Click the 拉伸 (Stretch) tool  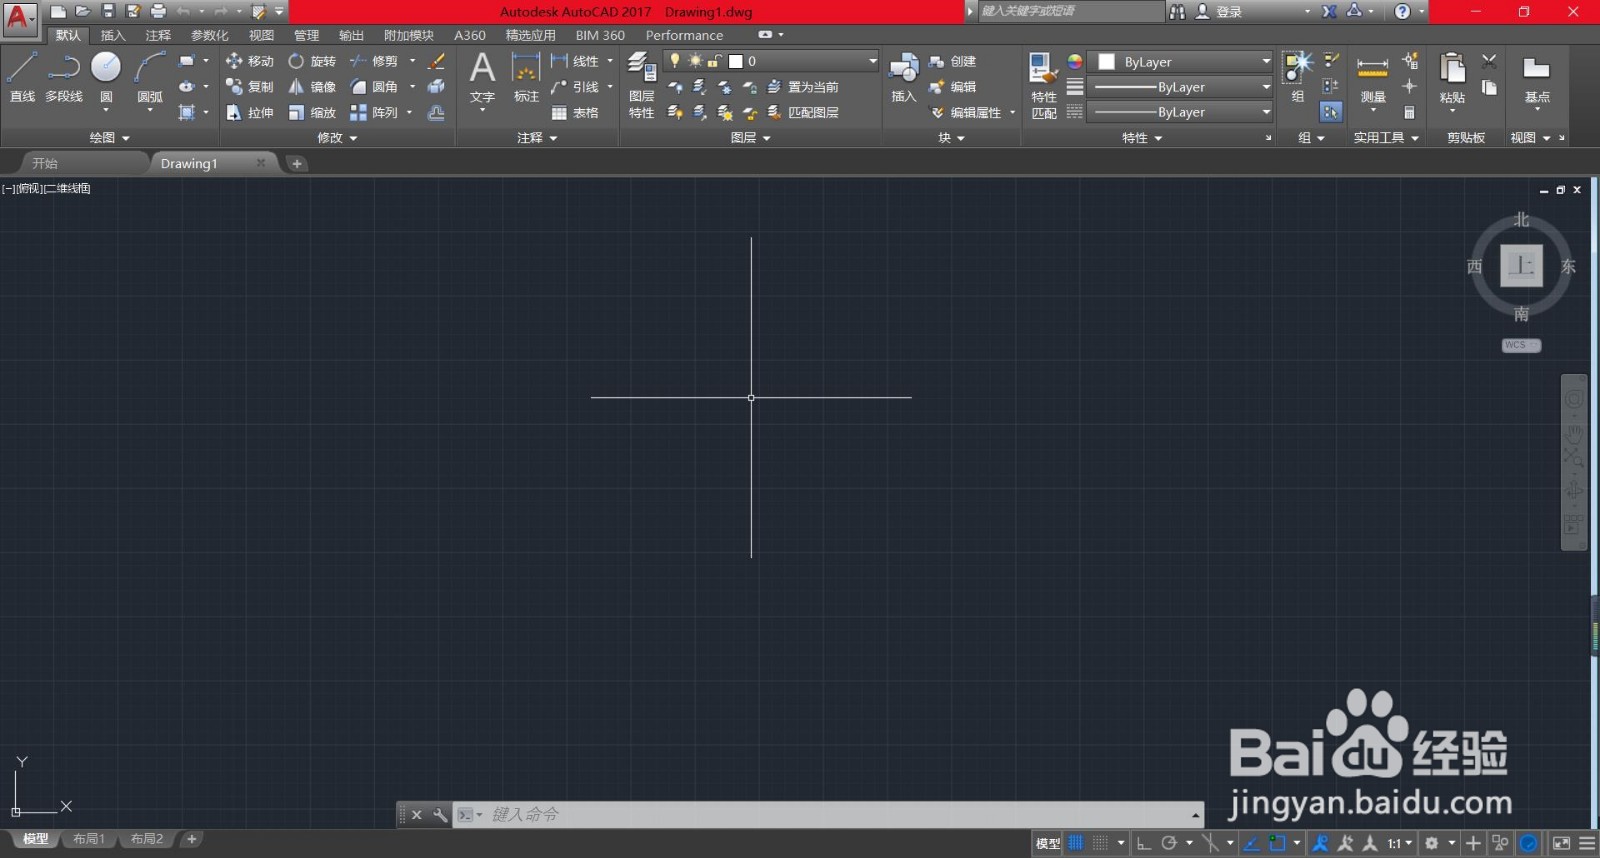point(250,113)
